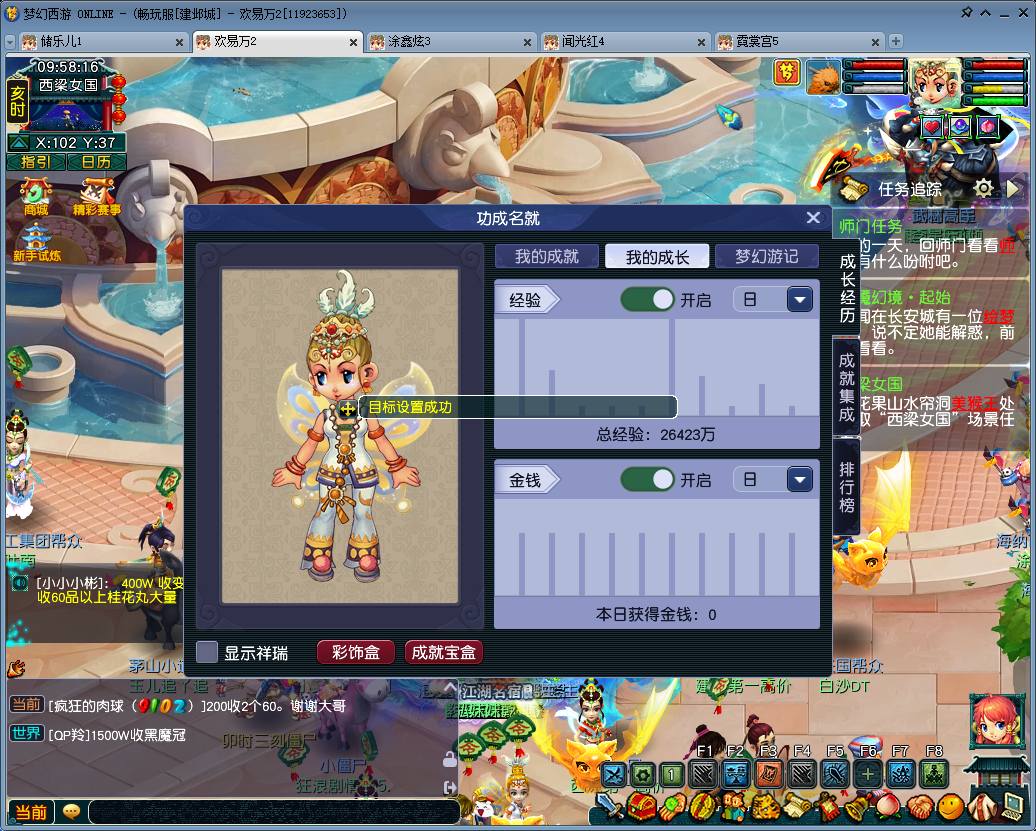Add a new window tab with plus

point(895,42)
